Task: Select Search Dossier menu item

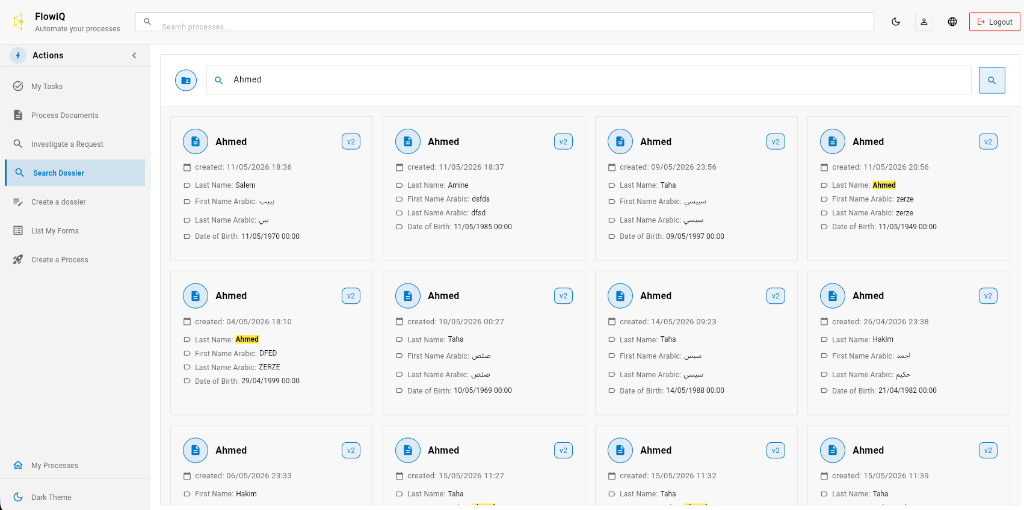Action: [75, 173]
